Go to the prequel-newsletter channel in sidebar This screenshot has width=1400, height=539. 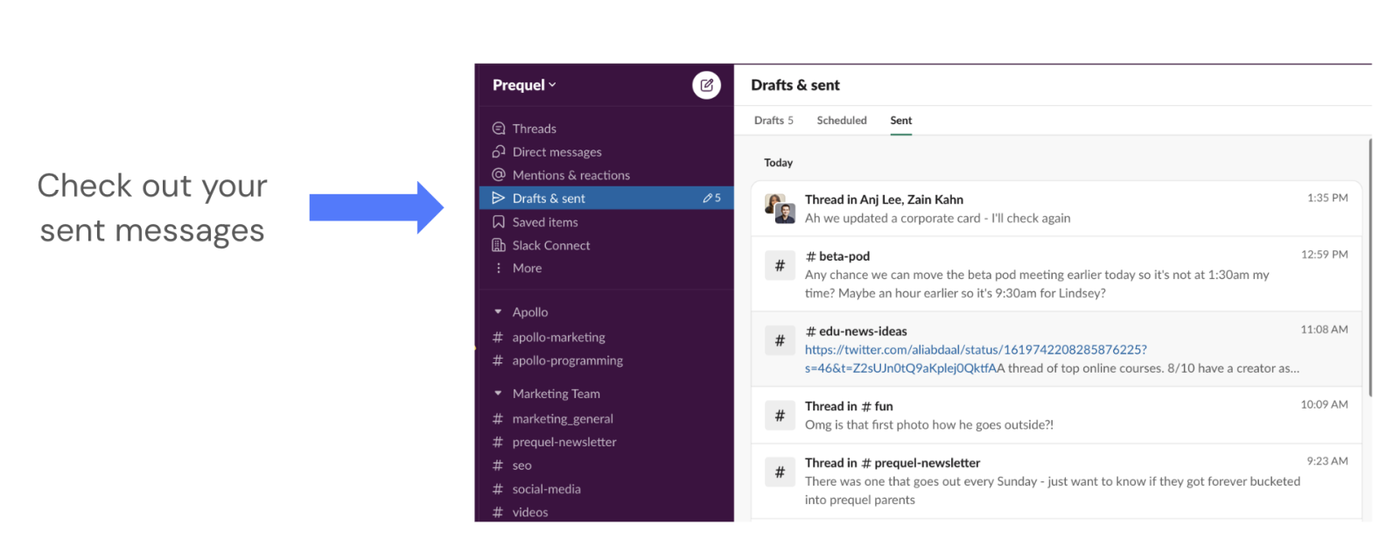pos(564,442)
